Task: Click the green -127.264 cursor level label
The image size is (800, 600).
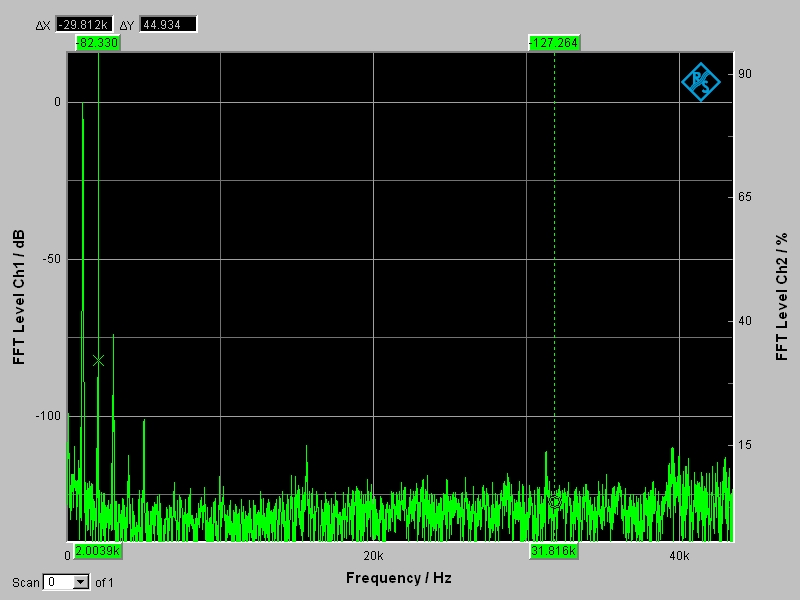Action: 554,43
